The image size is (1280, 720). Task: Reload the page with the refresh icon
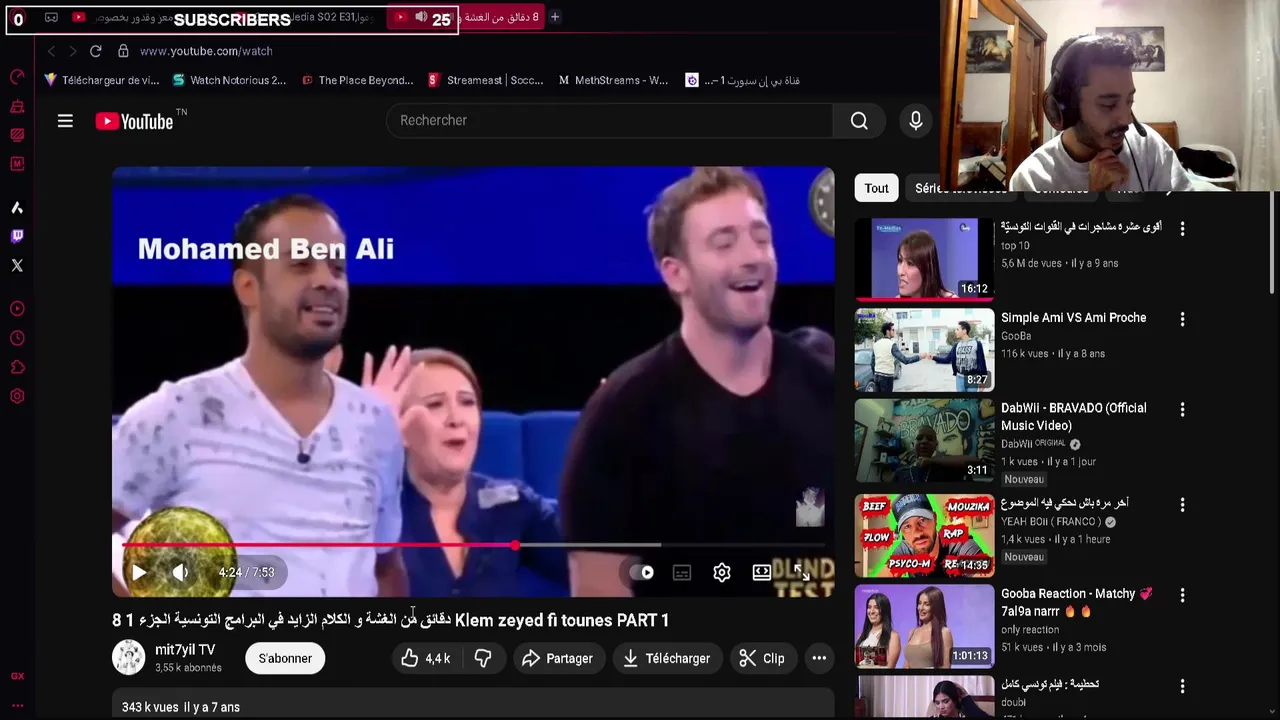(95, 51)
